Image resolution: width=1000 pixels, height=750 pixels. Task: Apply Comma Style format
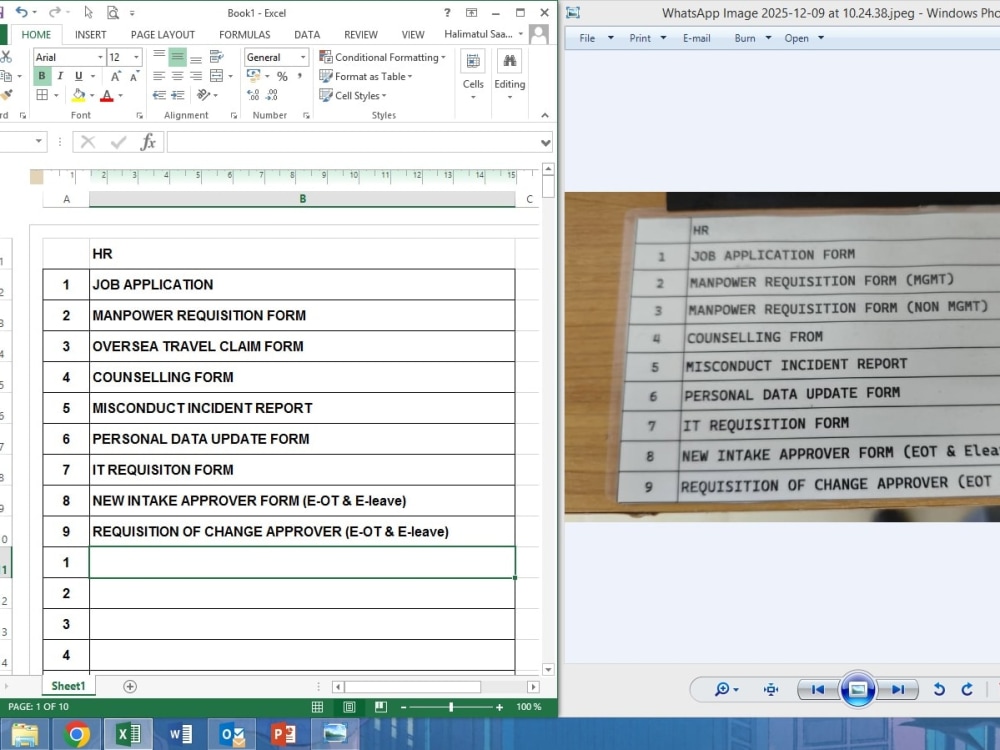(x=299, y=76)
